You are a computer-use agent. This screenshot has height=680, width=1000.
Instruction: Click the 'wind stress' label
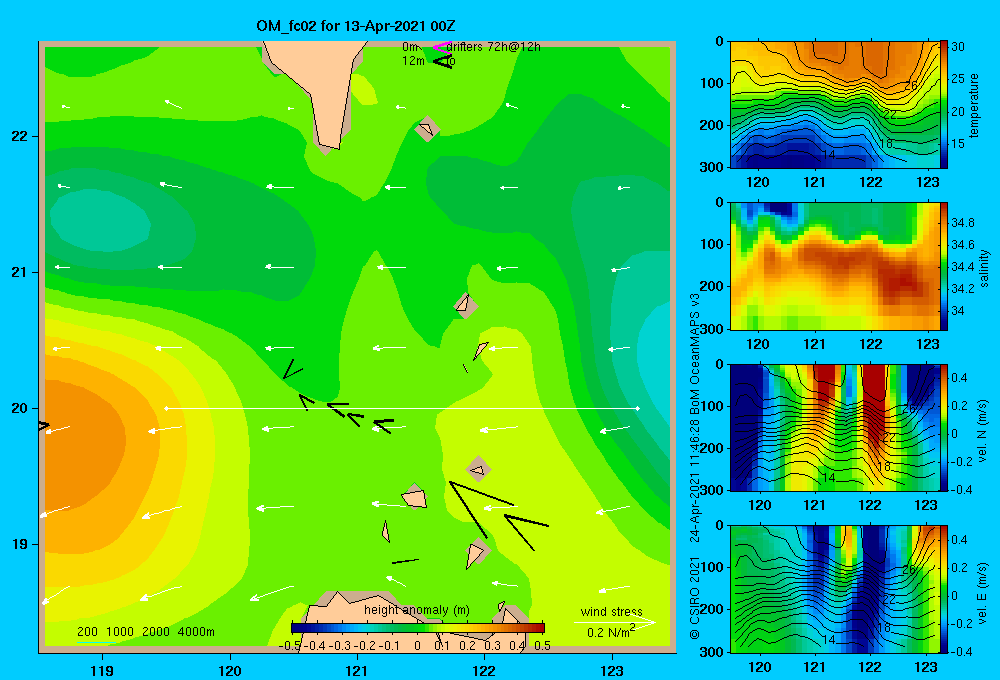[x=611, y=612]
